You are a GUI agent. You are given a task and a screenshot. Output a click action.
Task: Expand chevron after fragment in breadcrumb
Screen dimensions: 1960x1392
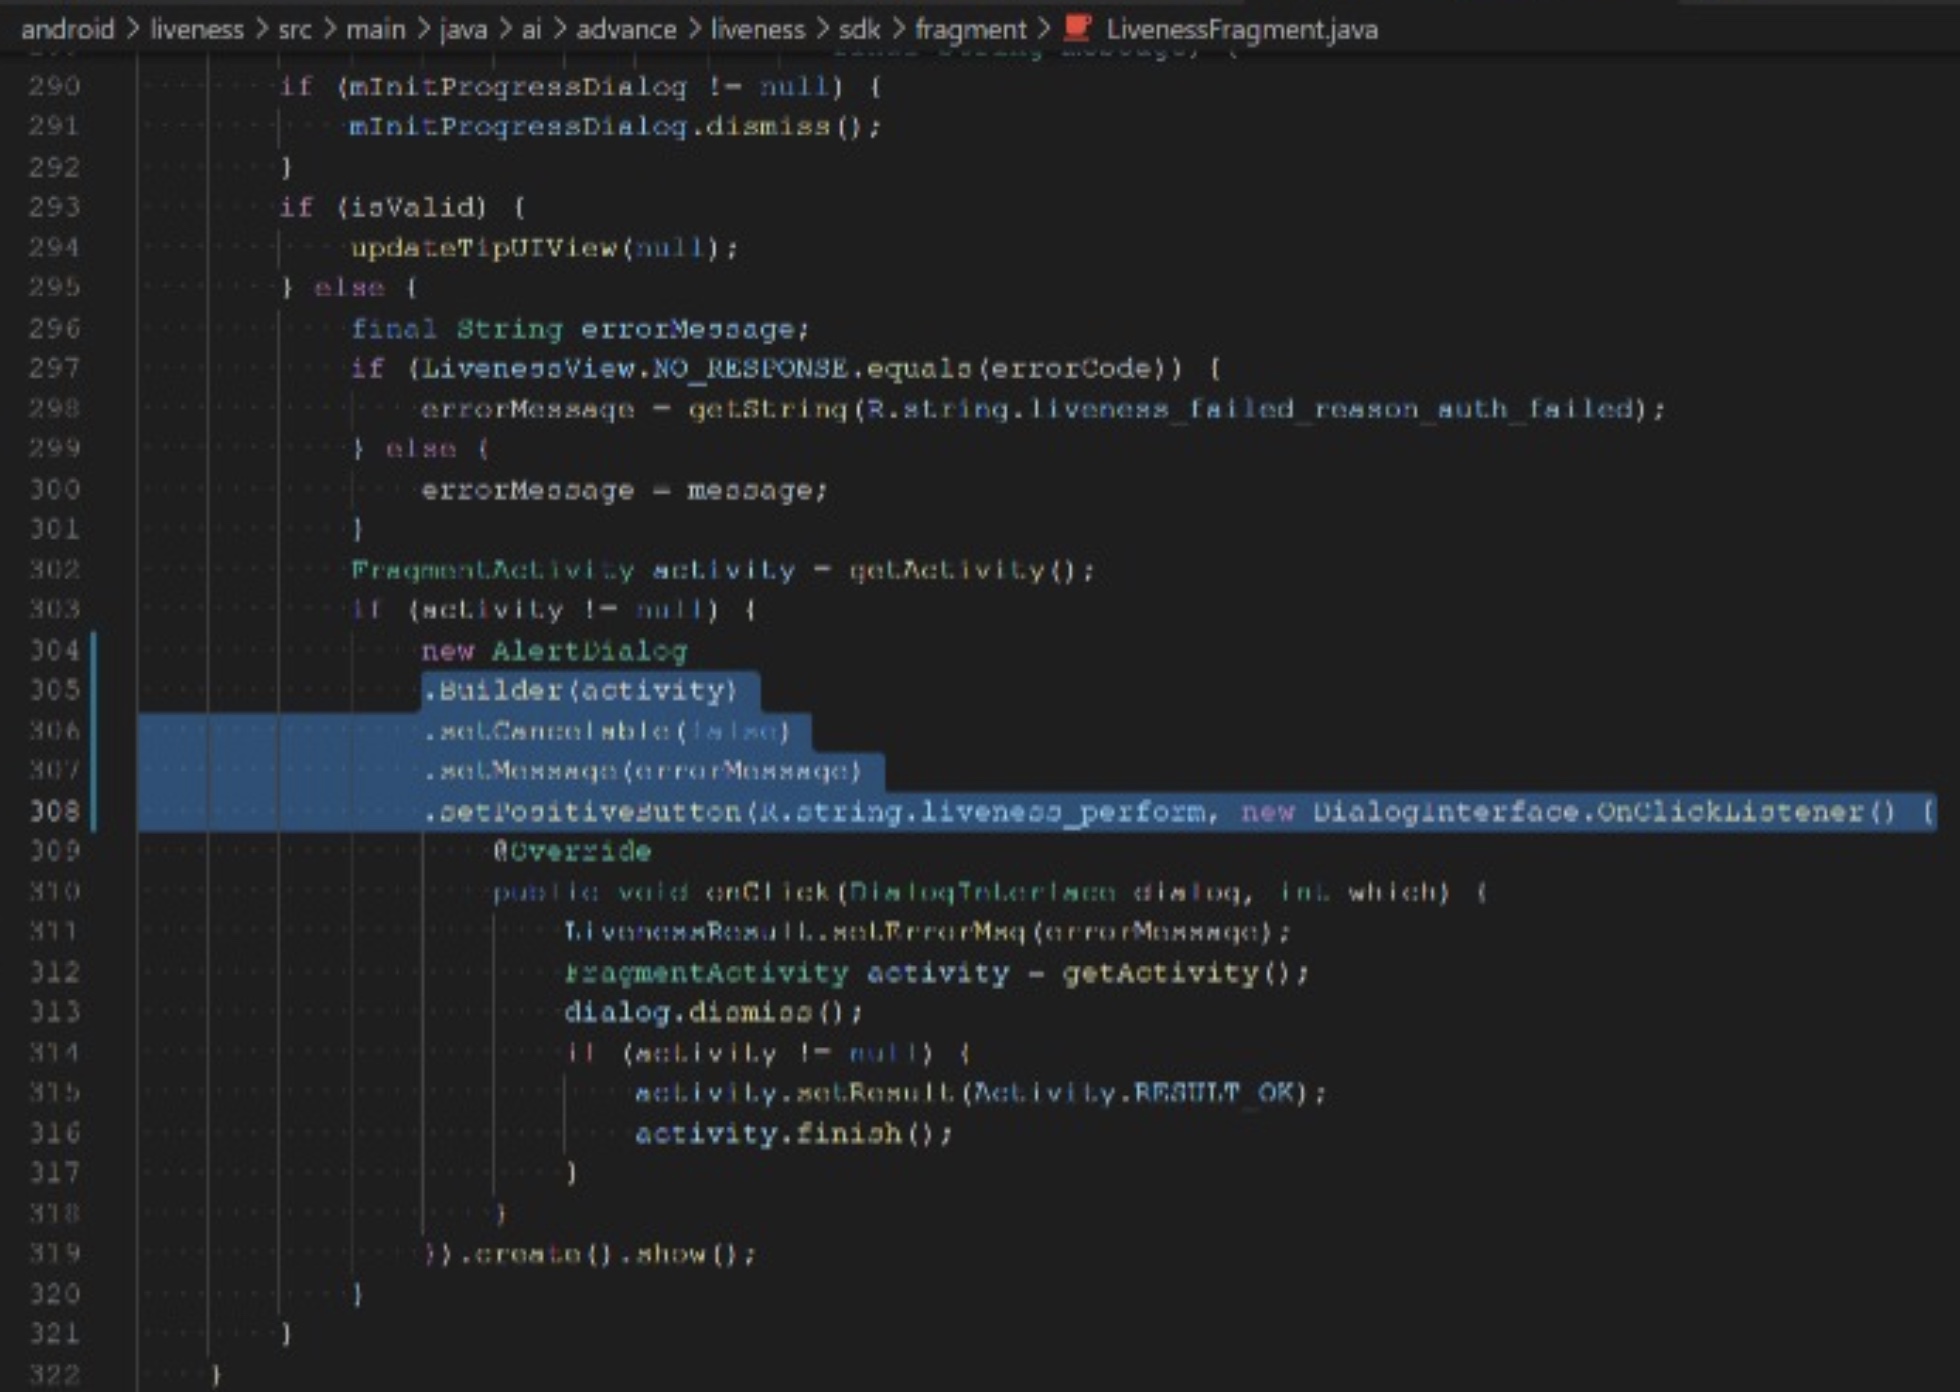pyautogui.click(x=1044, y=29)
